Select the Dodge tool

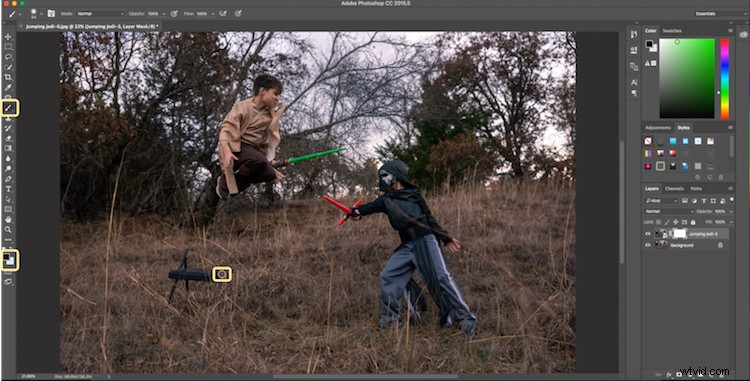(x=8, y=169)
